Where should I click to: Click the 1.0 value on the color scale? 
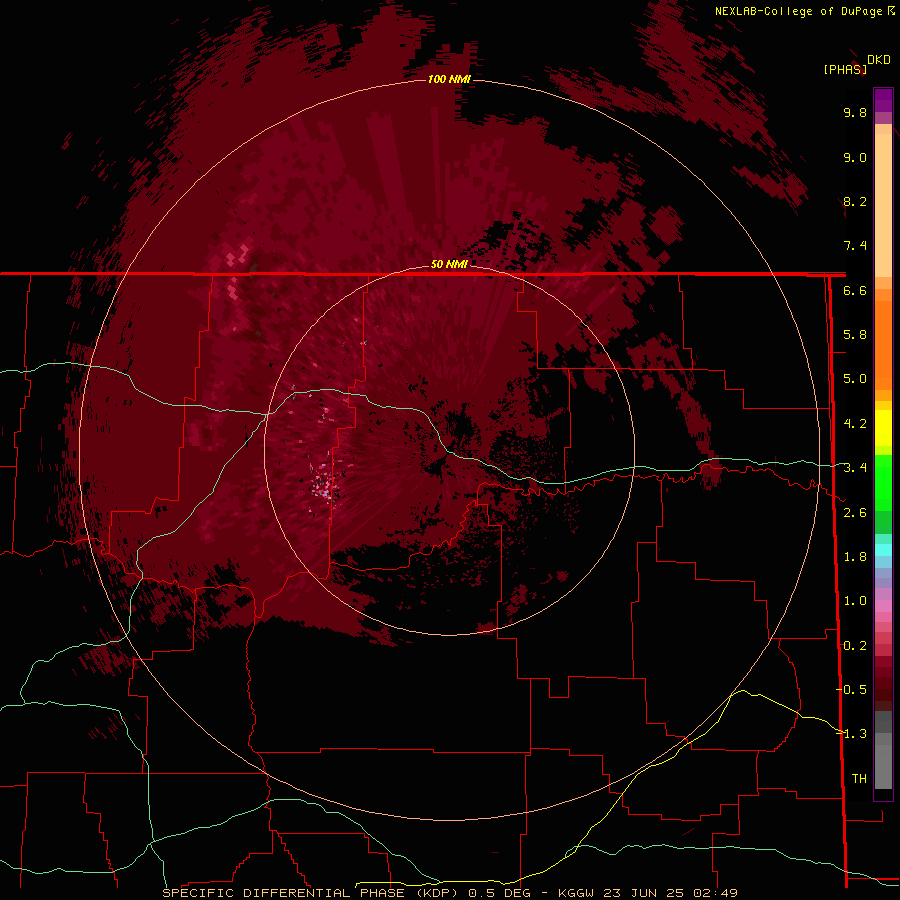855,601
